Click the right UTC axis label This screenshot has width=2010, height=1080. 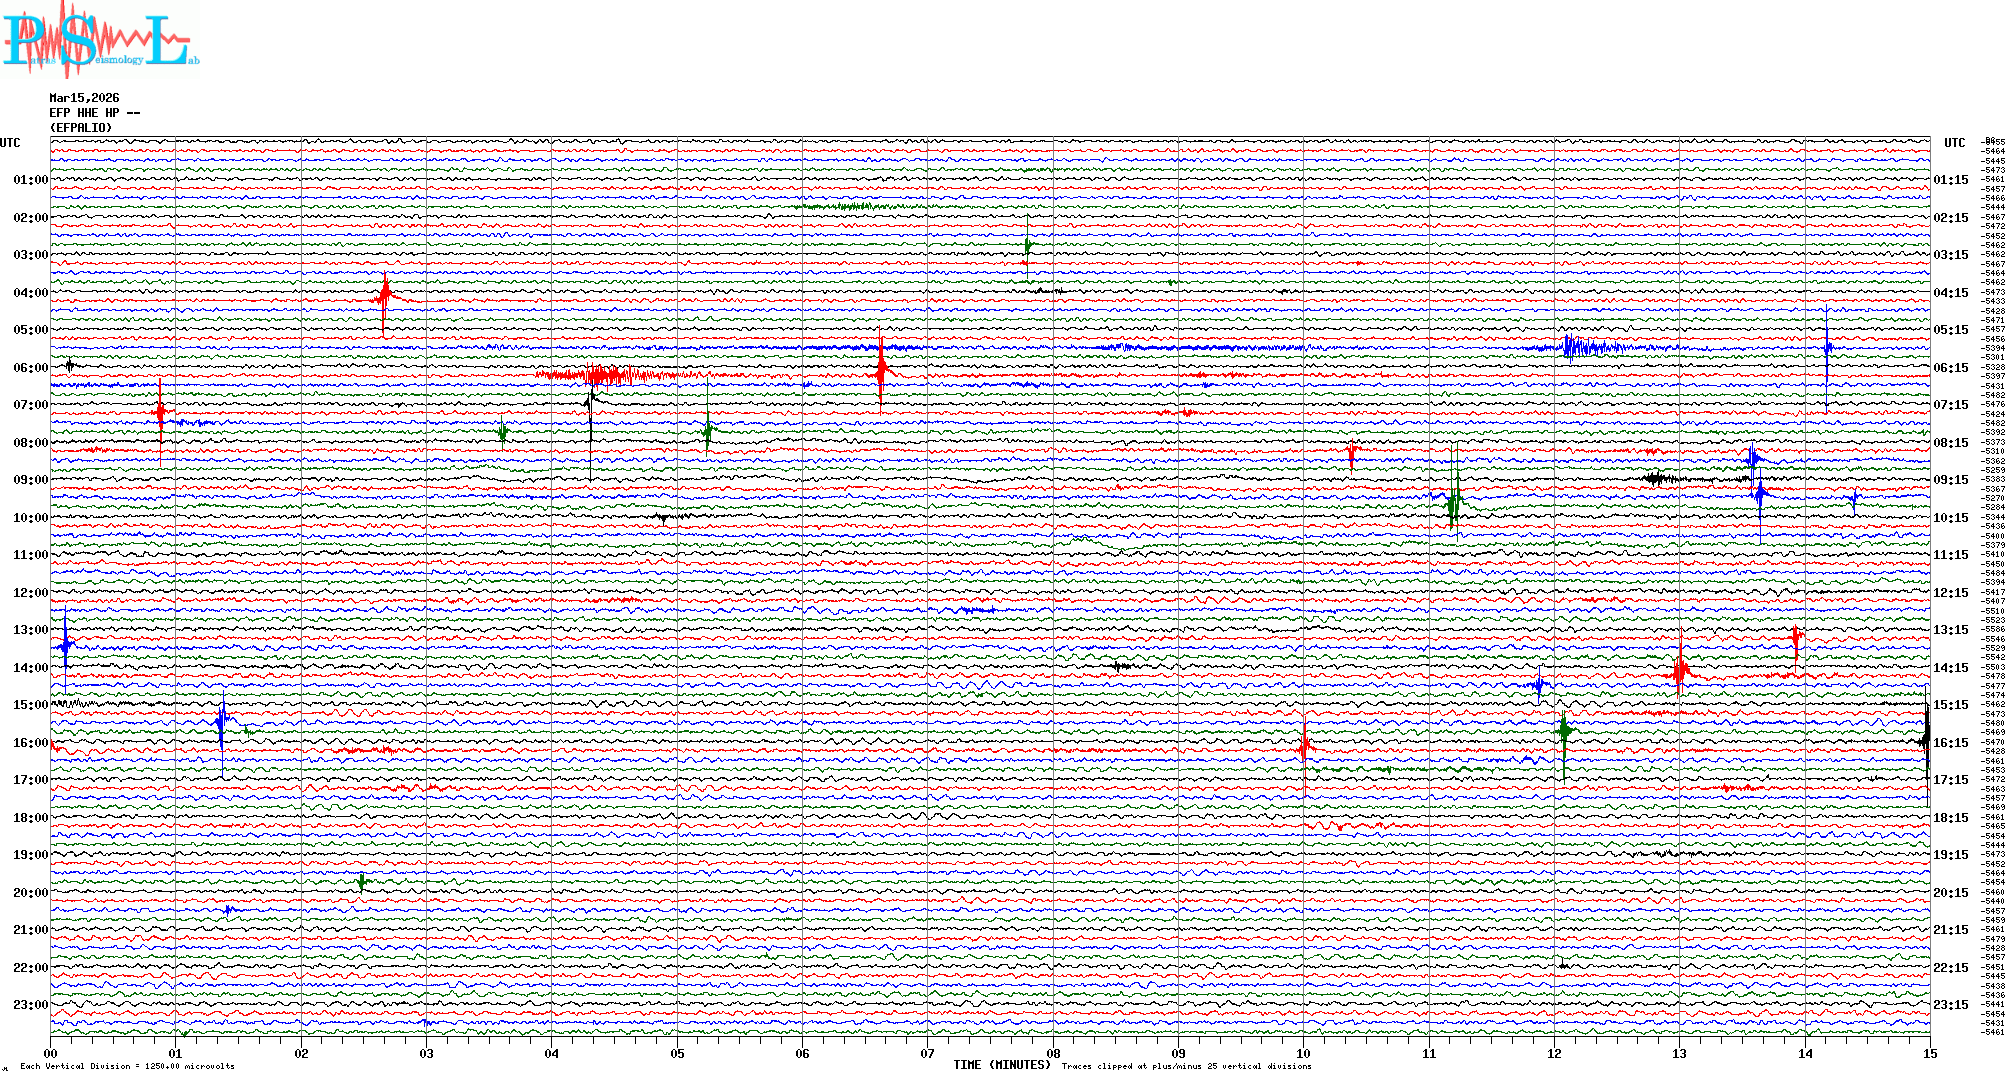pyautogui.click(x=1954, y=143)
